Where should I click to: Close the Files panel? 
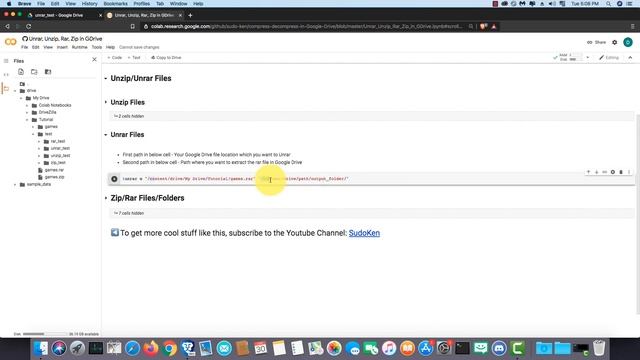point(94,60)
